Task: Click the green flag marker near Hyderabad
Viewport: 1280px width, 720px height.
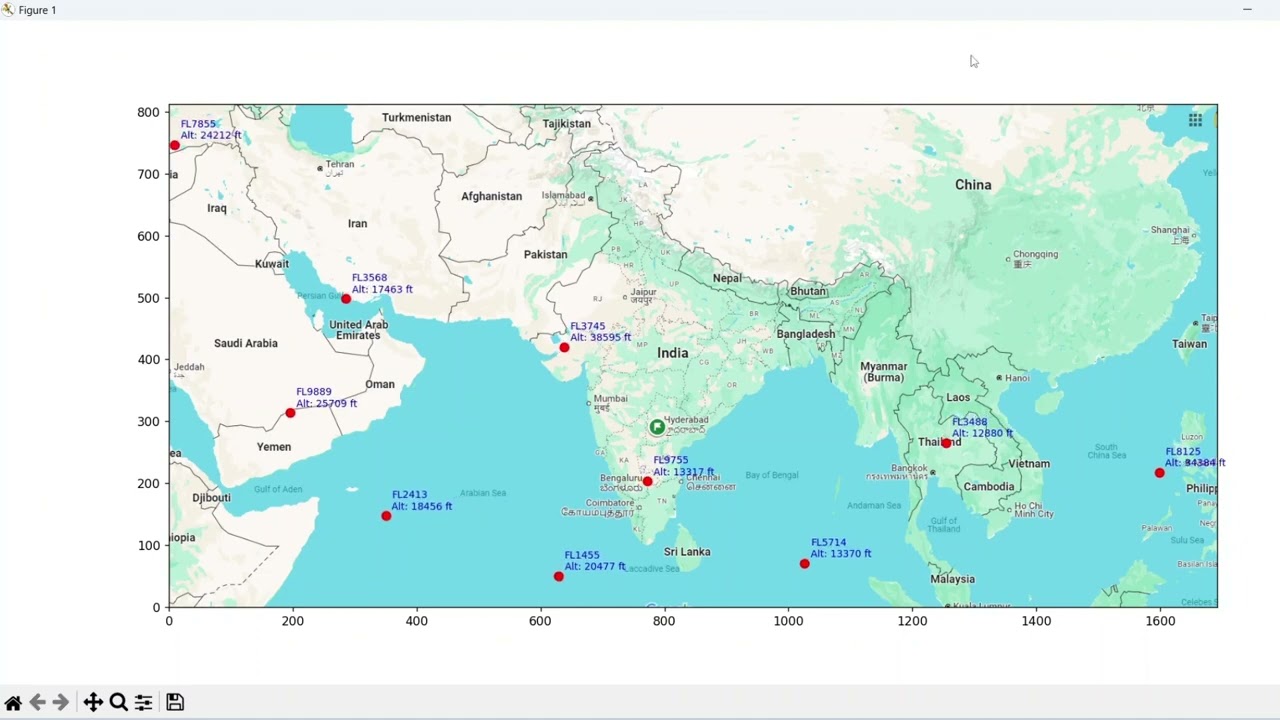Action: pos(657,427)
